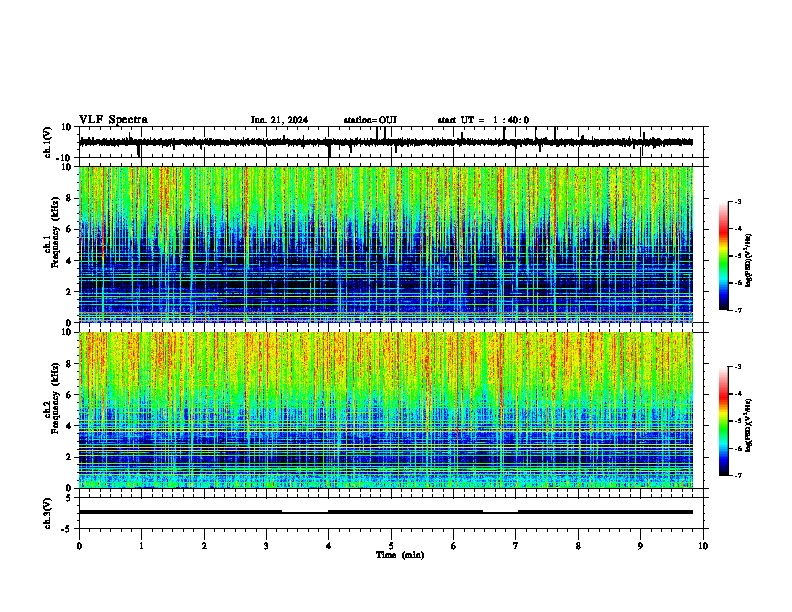Click the "-7" label on ch.2 color bar

[738, 475]
